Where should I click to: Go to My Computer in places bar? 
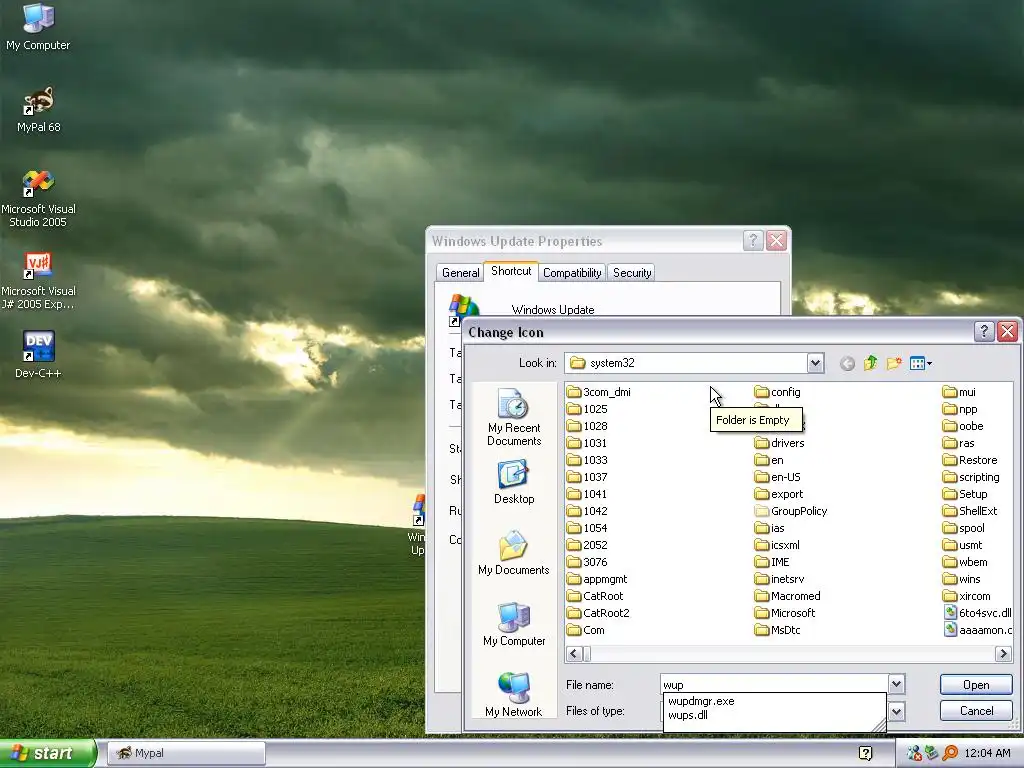514,624
